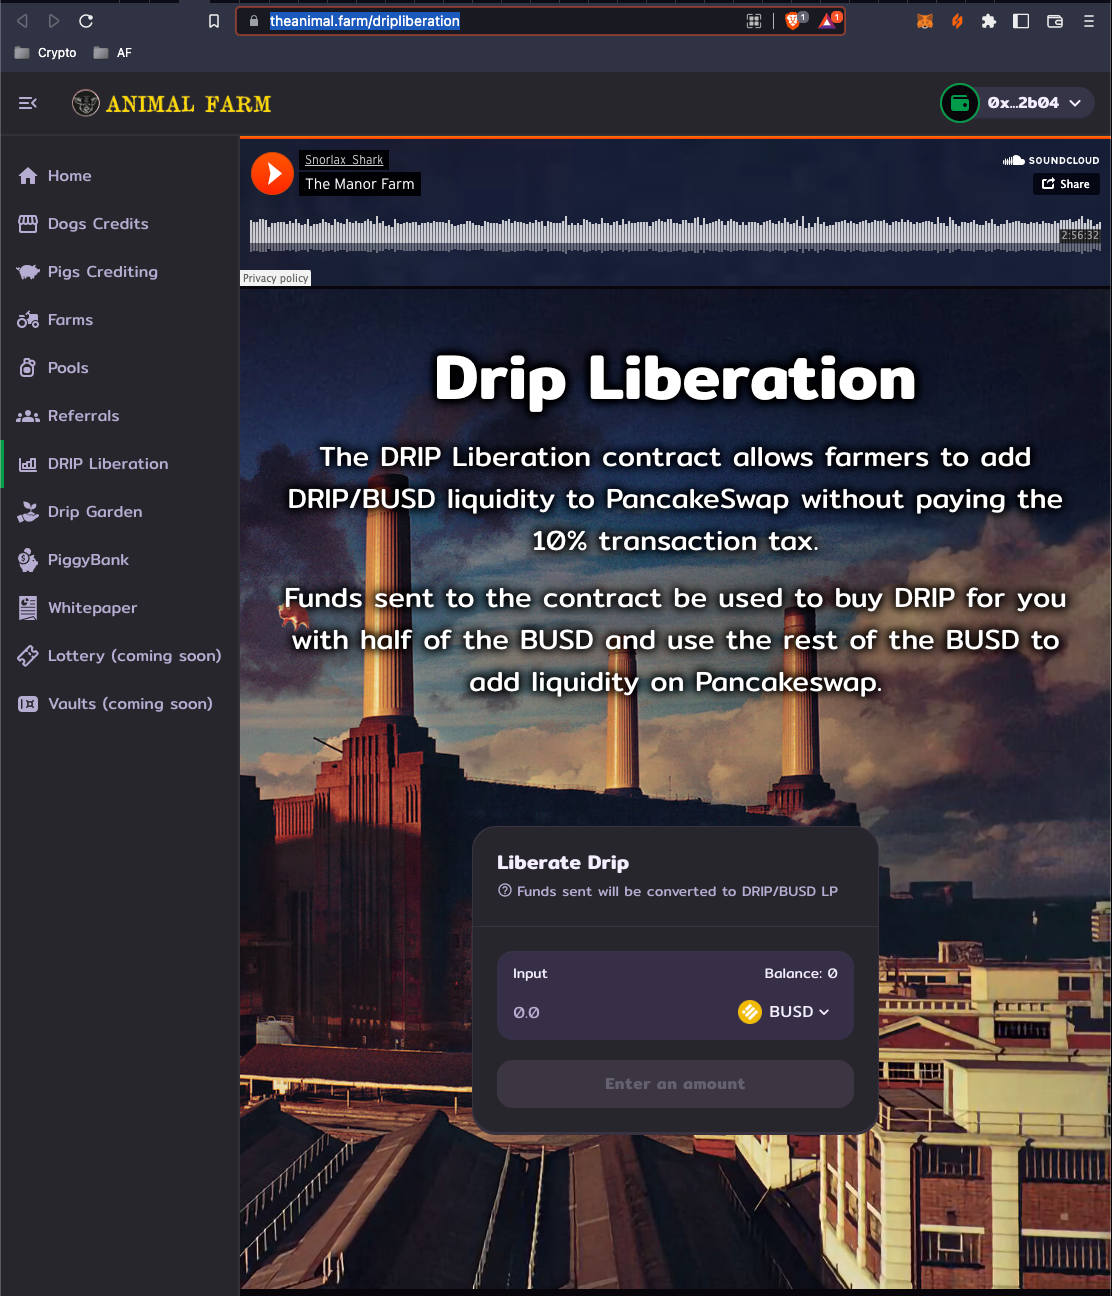Open the BUSD token dropdown
1112x1296 pixels.
coord(785,1012)
